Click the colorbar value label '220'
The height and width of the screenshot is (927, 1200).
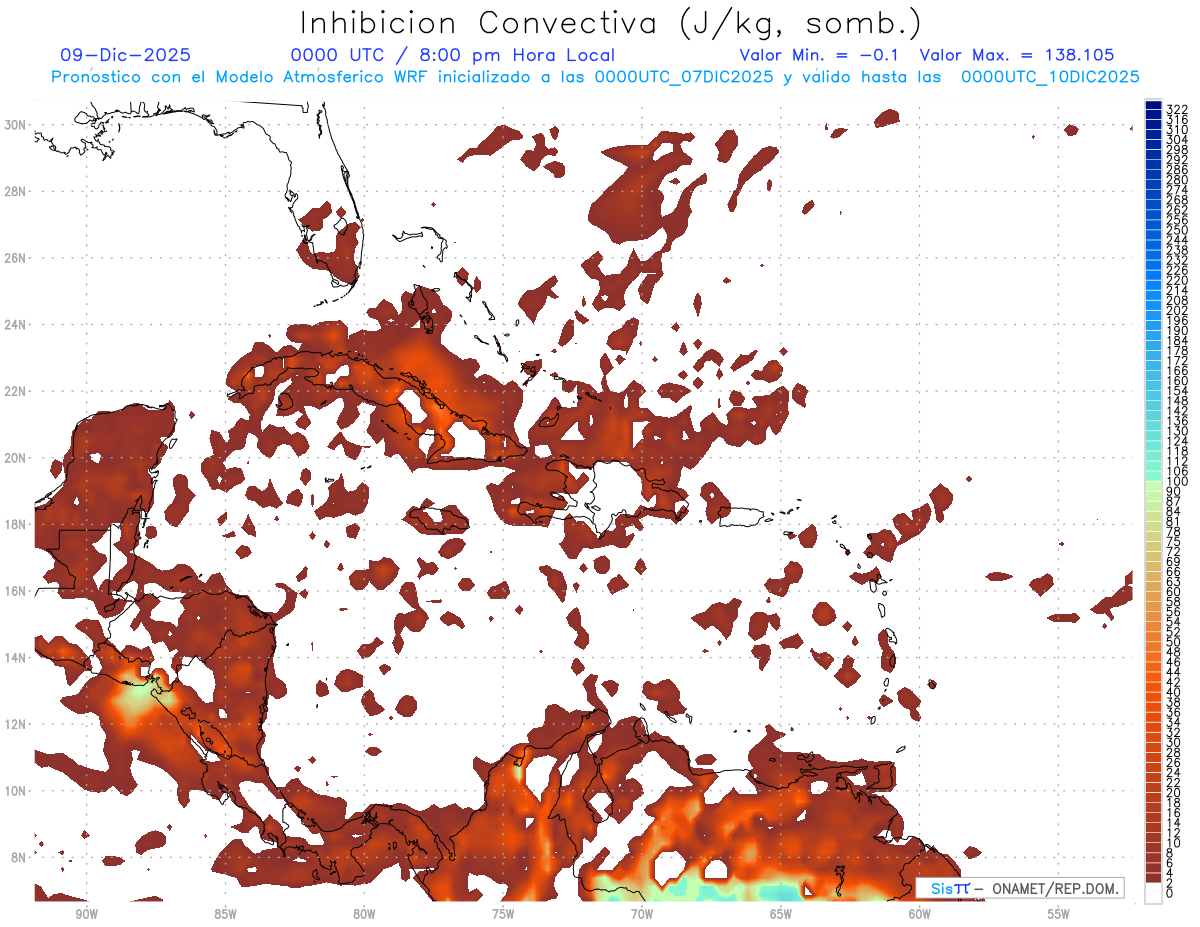coord(1177,280)
